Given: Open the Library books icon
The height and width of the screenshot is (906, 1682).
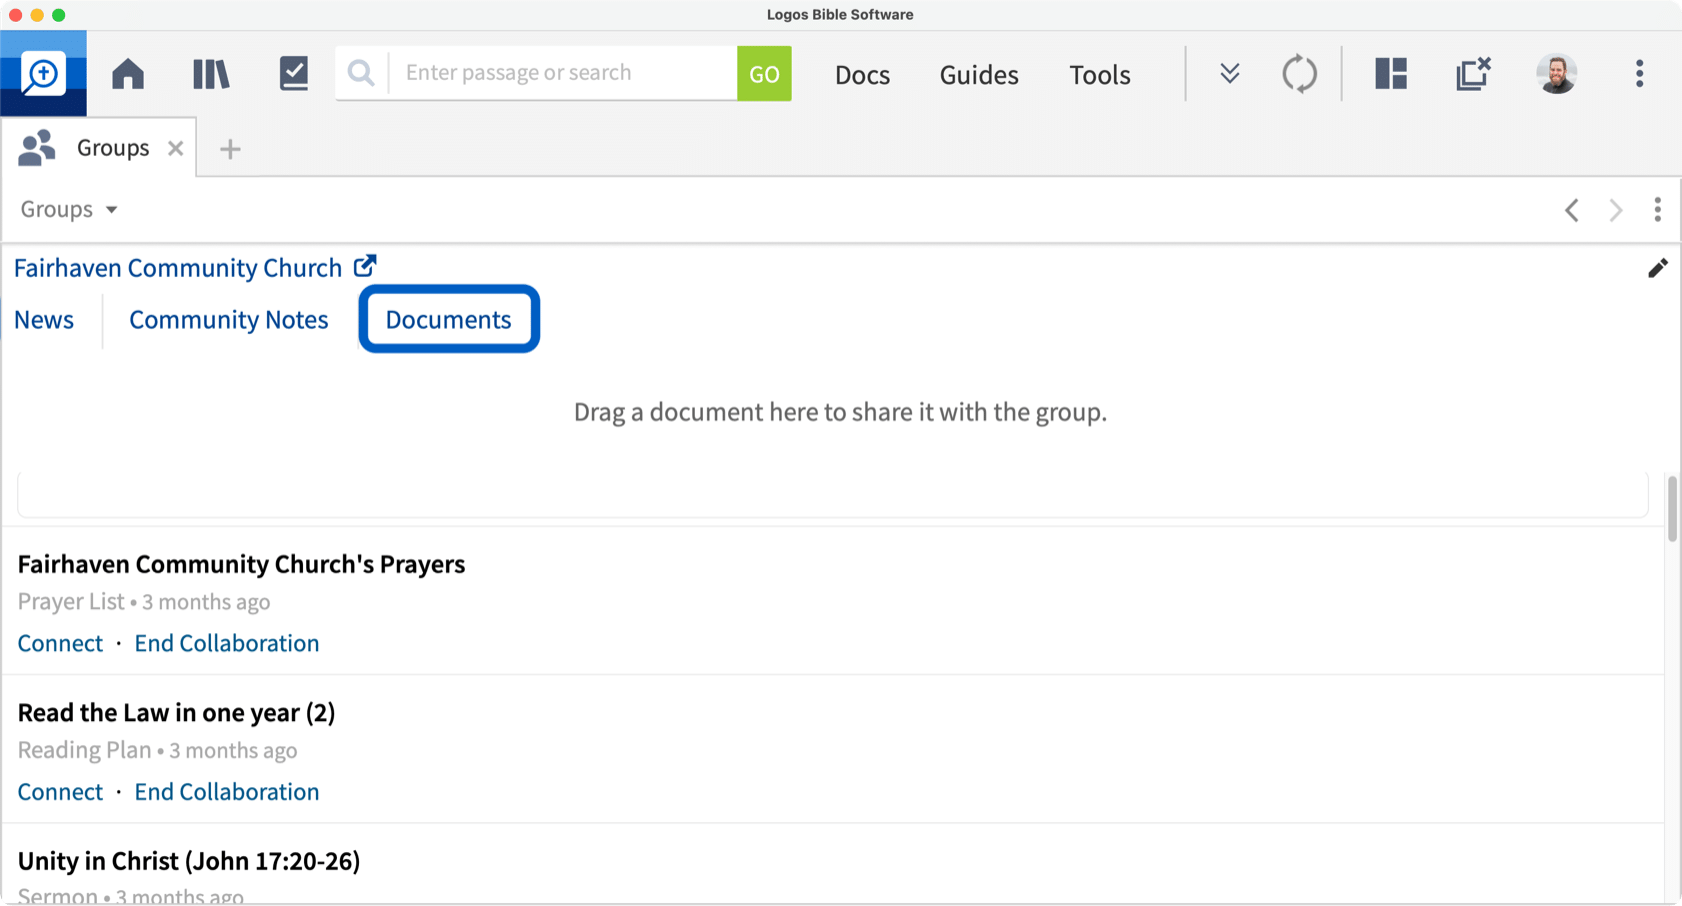Looking at the screenshot, I should tap(211, 73).
